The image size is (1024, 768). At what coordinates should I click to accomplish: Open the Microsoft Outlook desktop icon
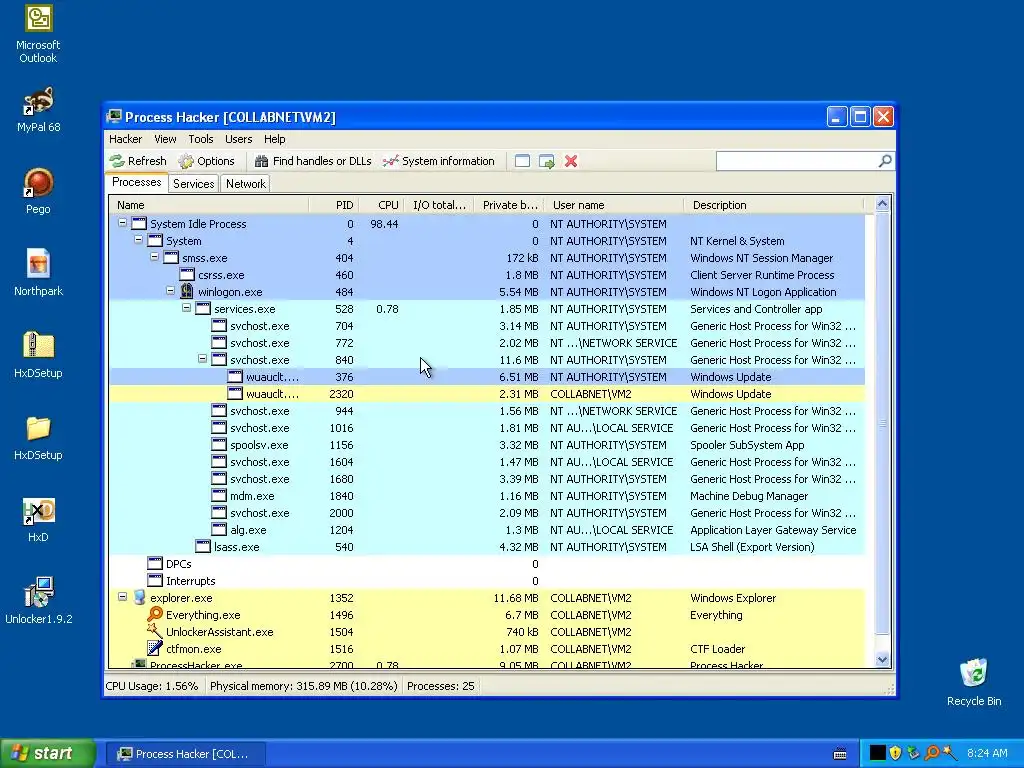tap(38, 35)
